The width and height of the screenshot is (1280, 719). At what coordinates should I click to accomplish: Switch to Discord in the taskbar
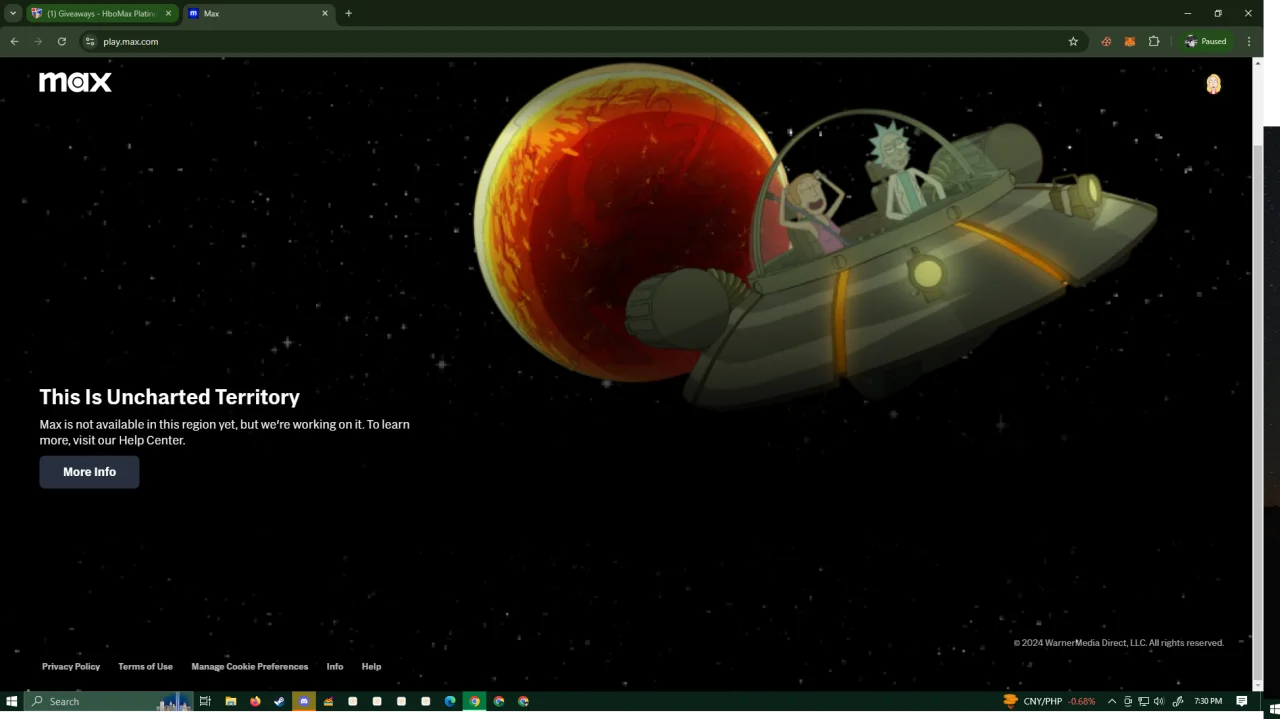(x=304, y=701)
